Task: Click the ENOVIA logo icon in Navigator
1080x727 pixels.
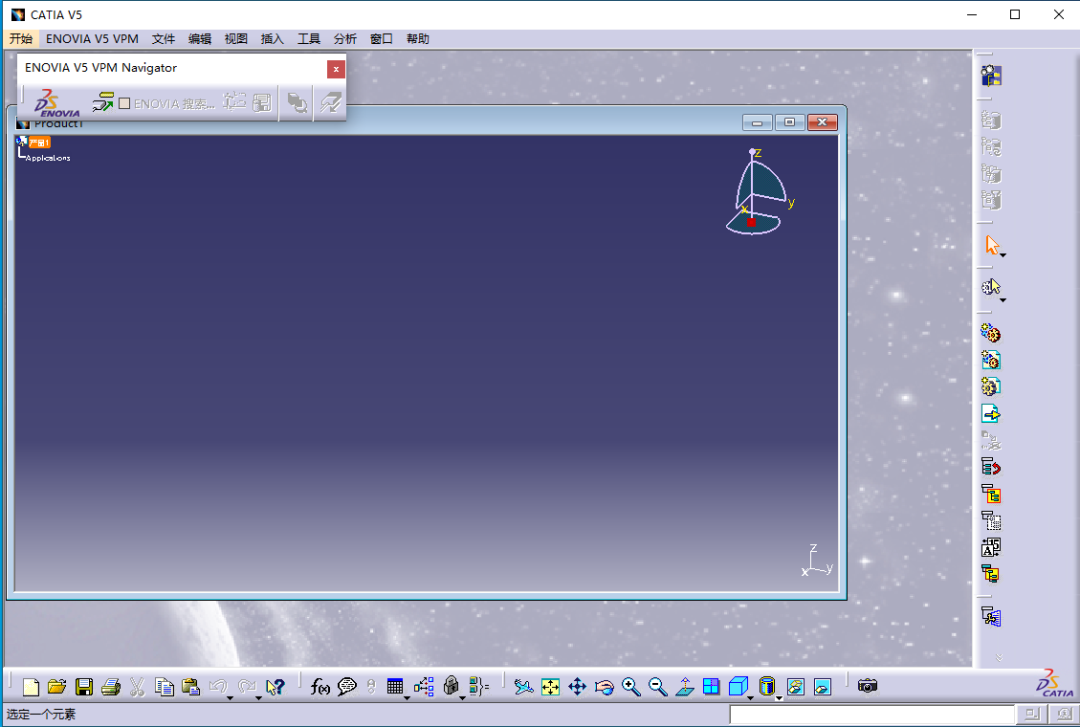Action: (57, 103)
